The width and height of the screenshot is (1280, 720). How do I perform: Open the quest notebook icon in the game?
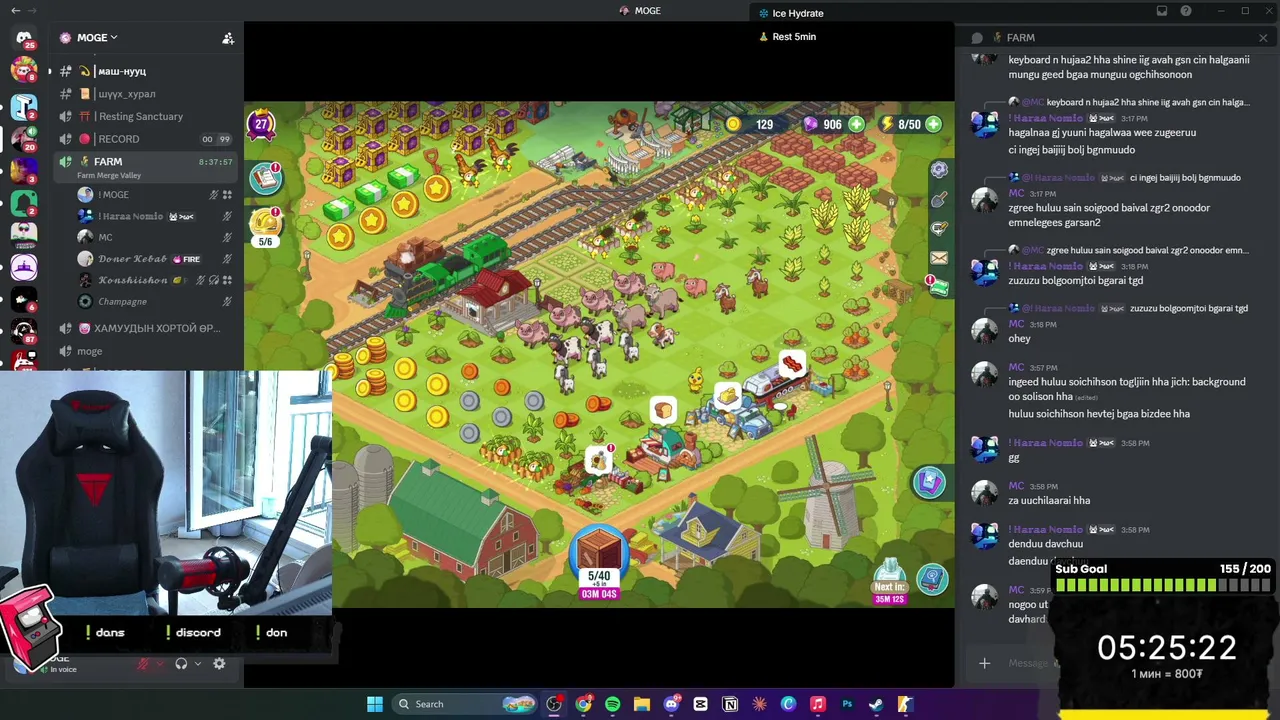[265, 177]
